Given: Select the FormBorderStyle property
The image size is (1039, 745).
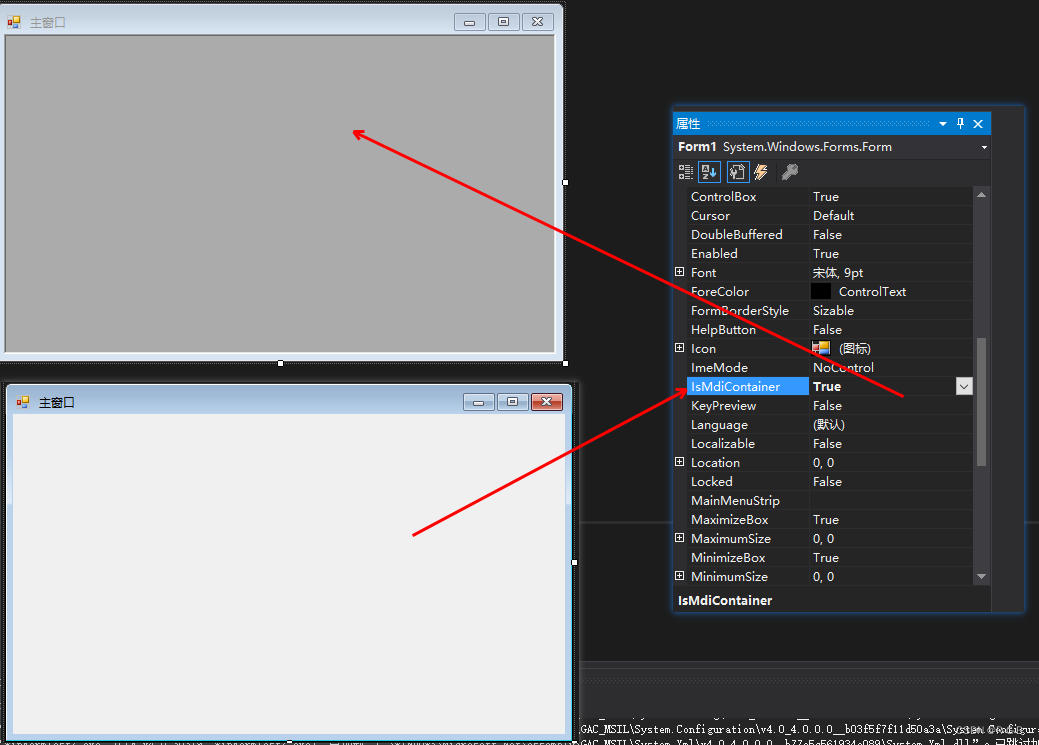Looking at the screenshot, I should pos(740,311).
